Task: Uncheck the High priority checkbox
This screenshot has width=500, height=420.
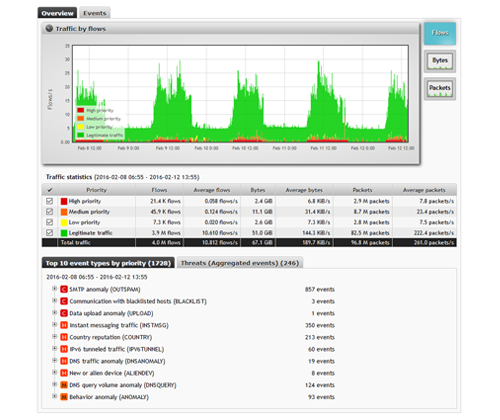Action: (x=50, y=201)
